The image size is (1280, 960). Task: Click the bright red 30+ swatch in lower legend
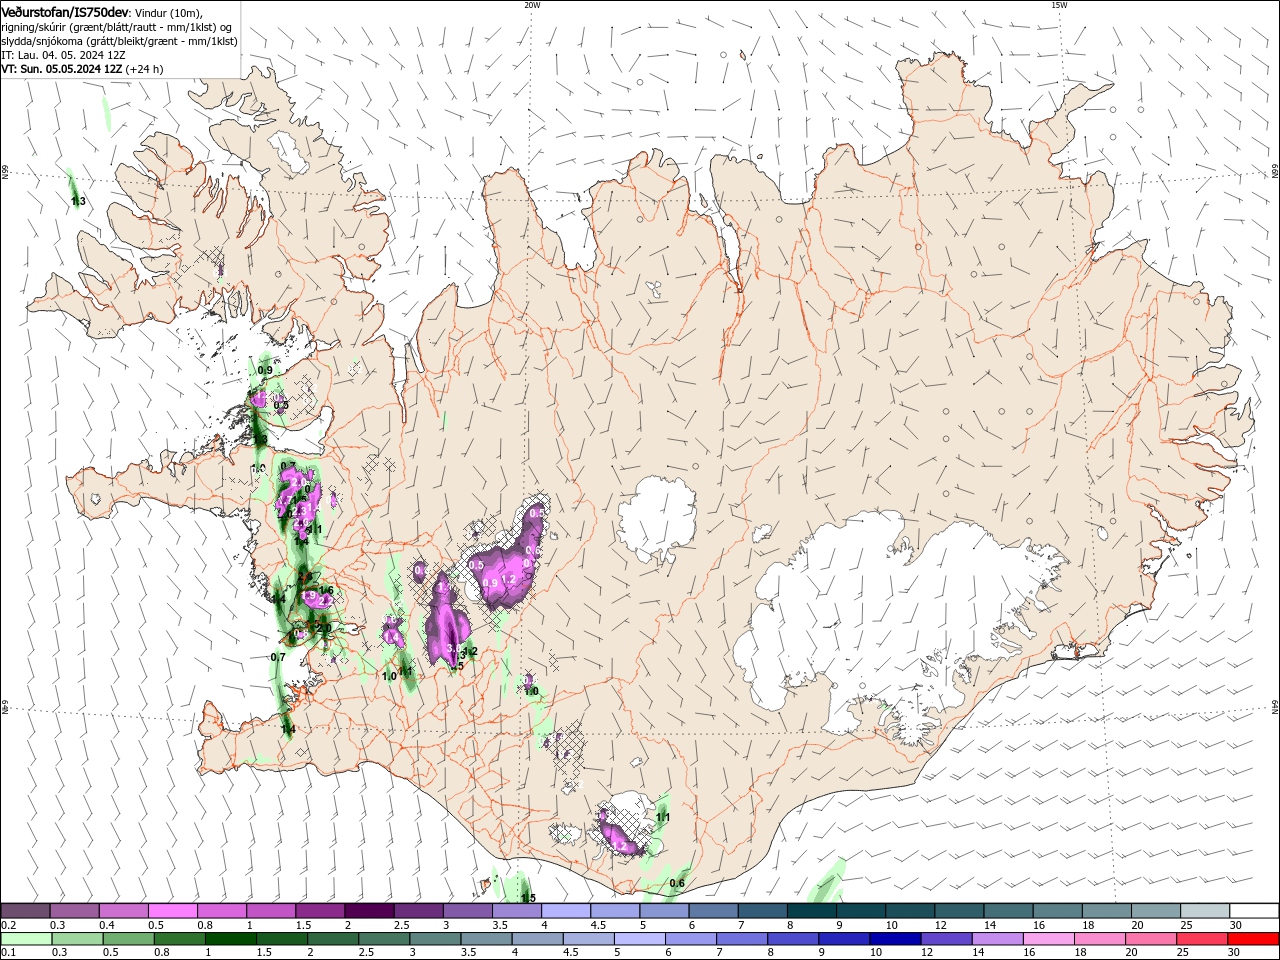click(x=1252, y=939)
